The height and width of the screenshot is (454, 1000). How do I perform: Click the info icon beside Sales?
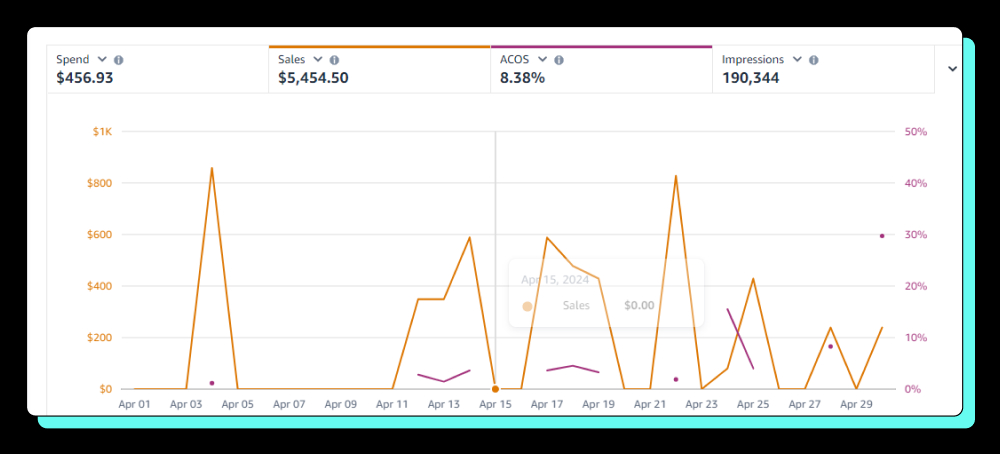(334, 60)
